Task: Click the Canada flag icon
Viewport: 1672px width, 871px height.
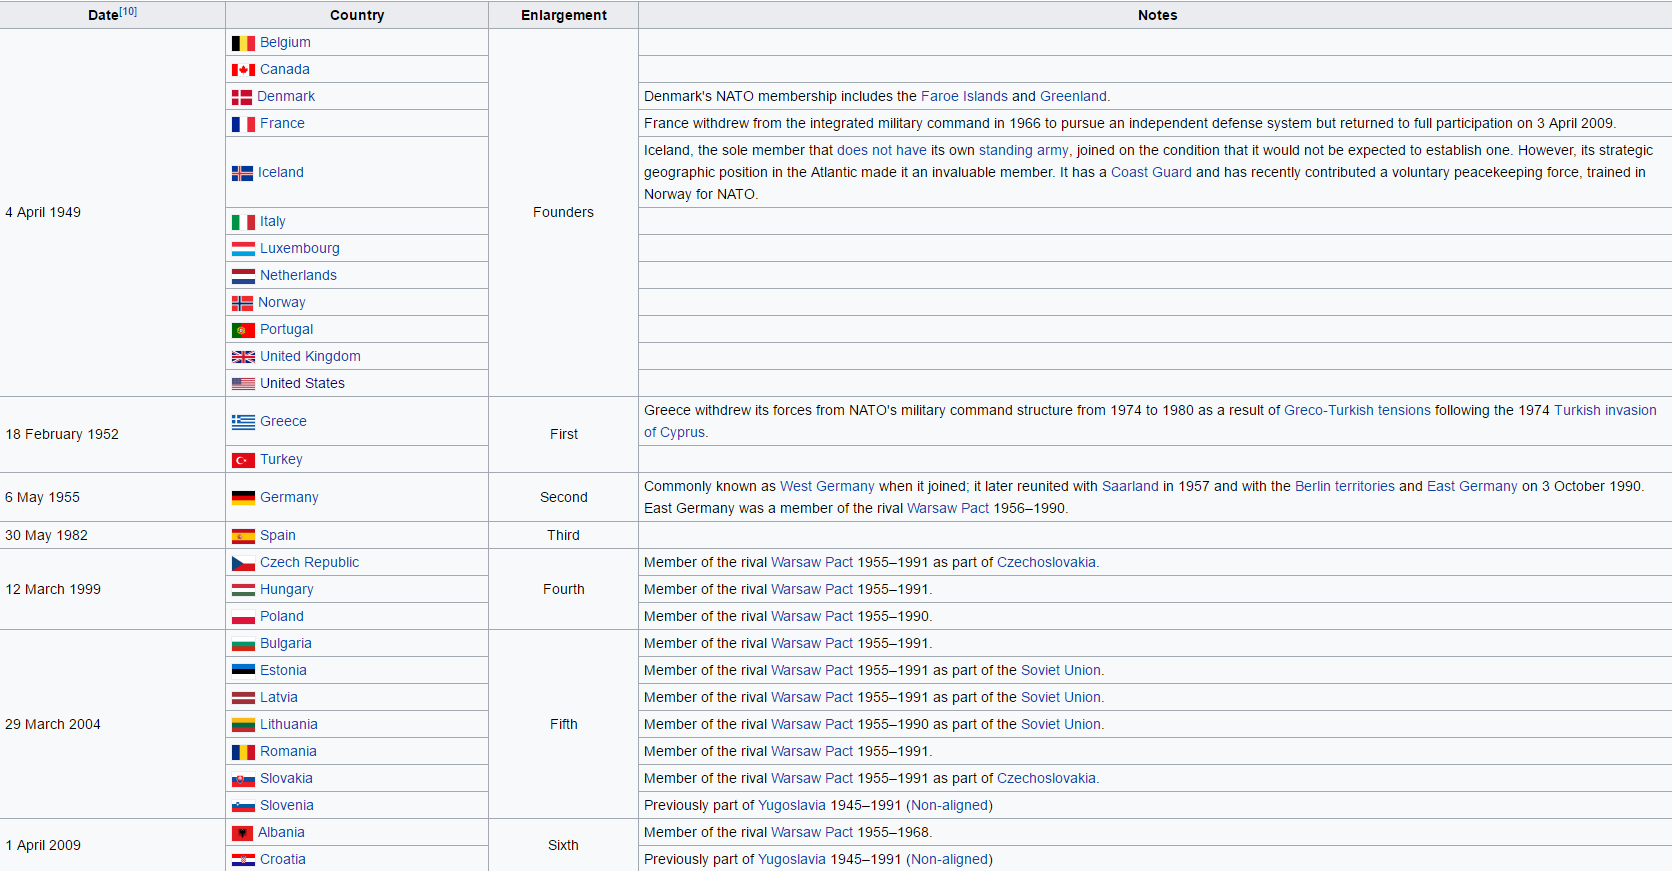Action: click(x=243, y=70)
